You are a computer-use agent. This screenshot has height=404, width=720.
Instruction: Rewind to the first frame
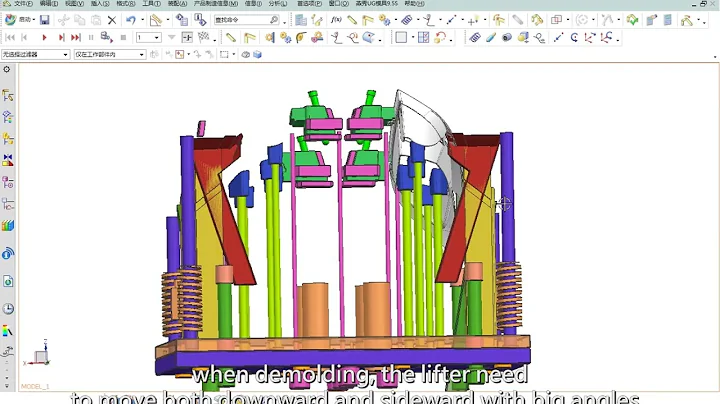pyautogui.click(x=10, y=38)
